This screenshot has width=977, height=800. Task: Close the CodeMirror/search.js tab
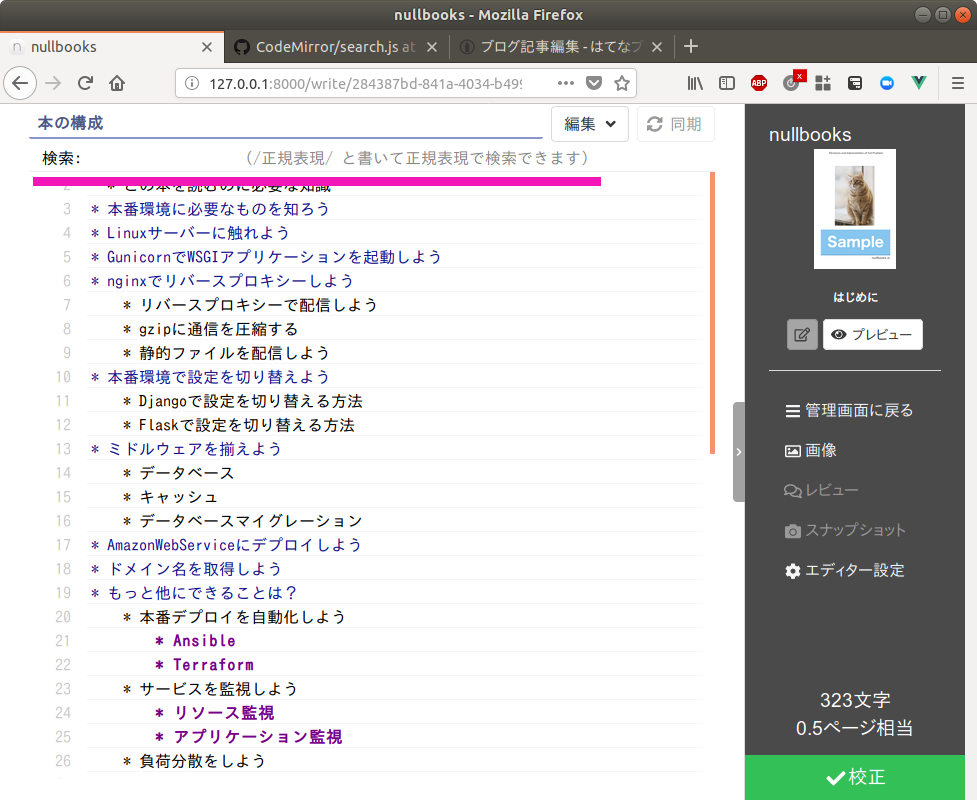tap(432, 47)
